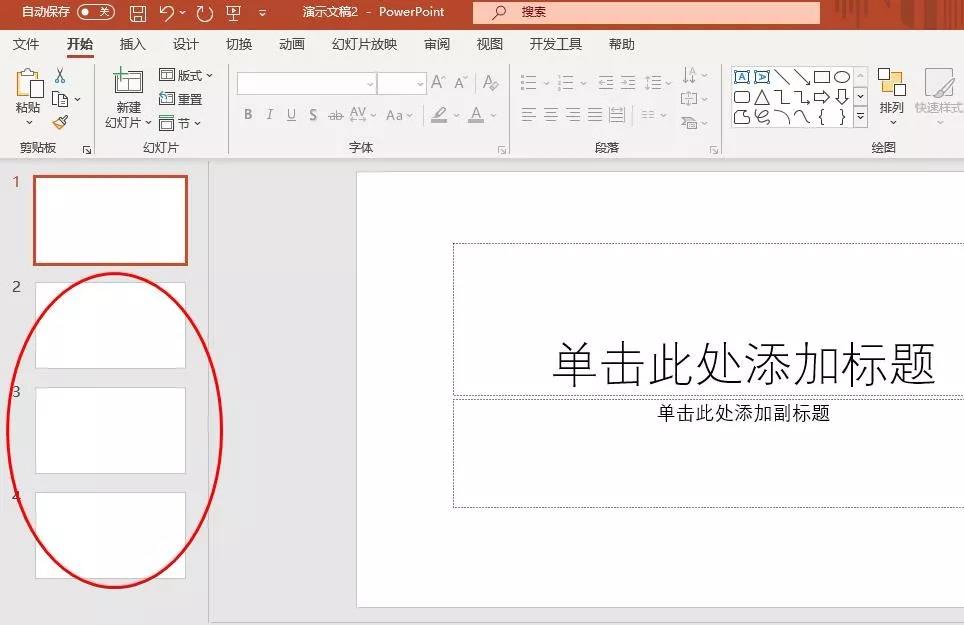Toggle Underline formatting

click(290, 114)
